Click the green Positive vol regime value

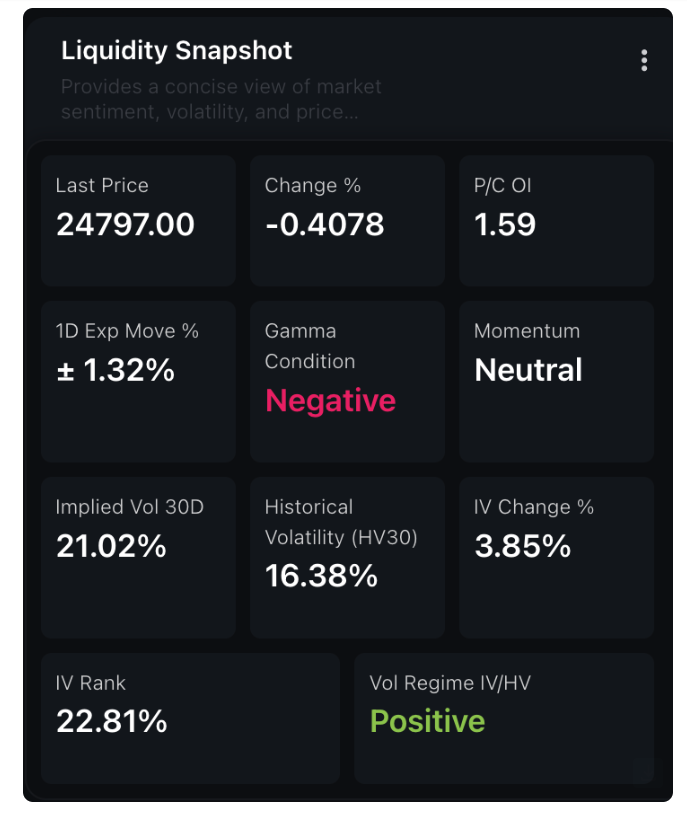427,721
